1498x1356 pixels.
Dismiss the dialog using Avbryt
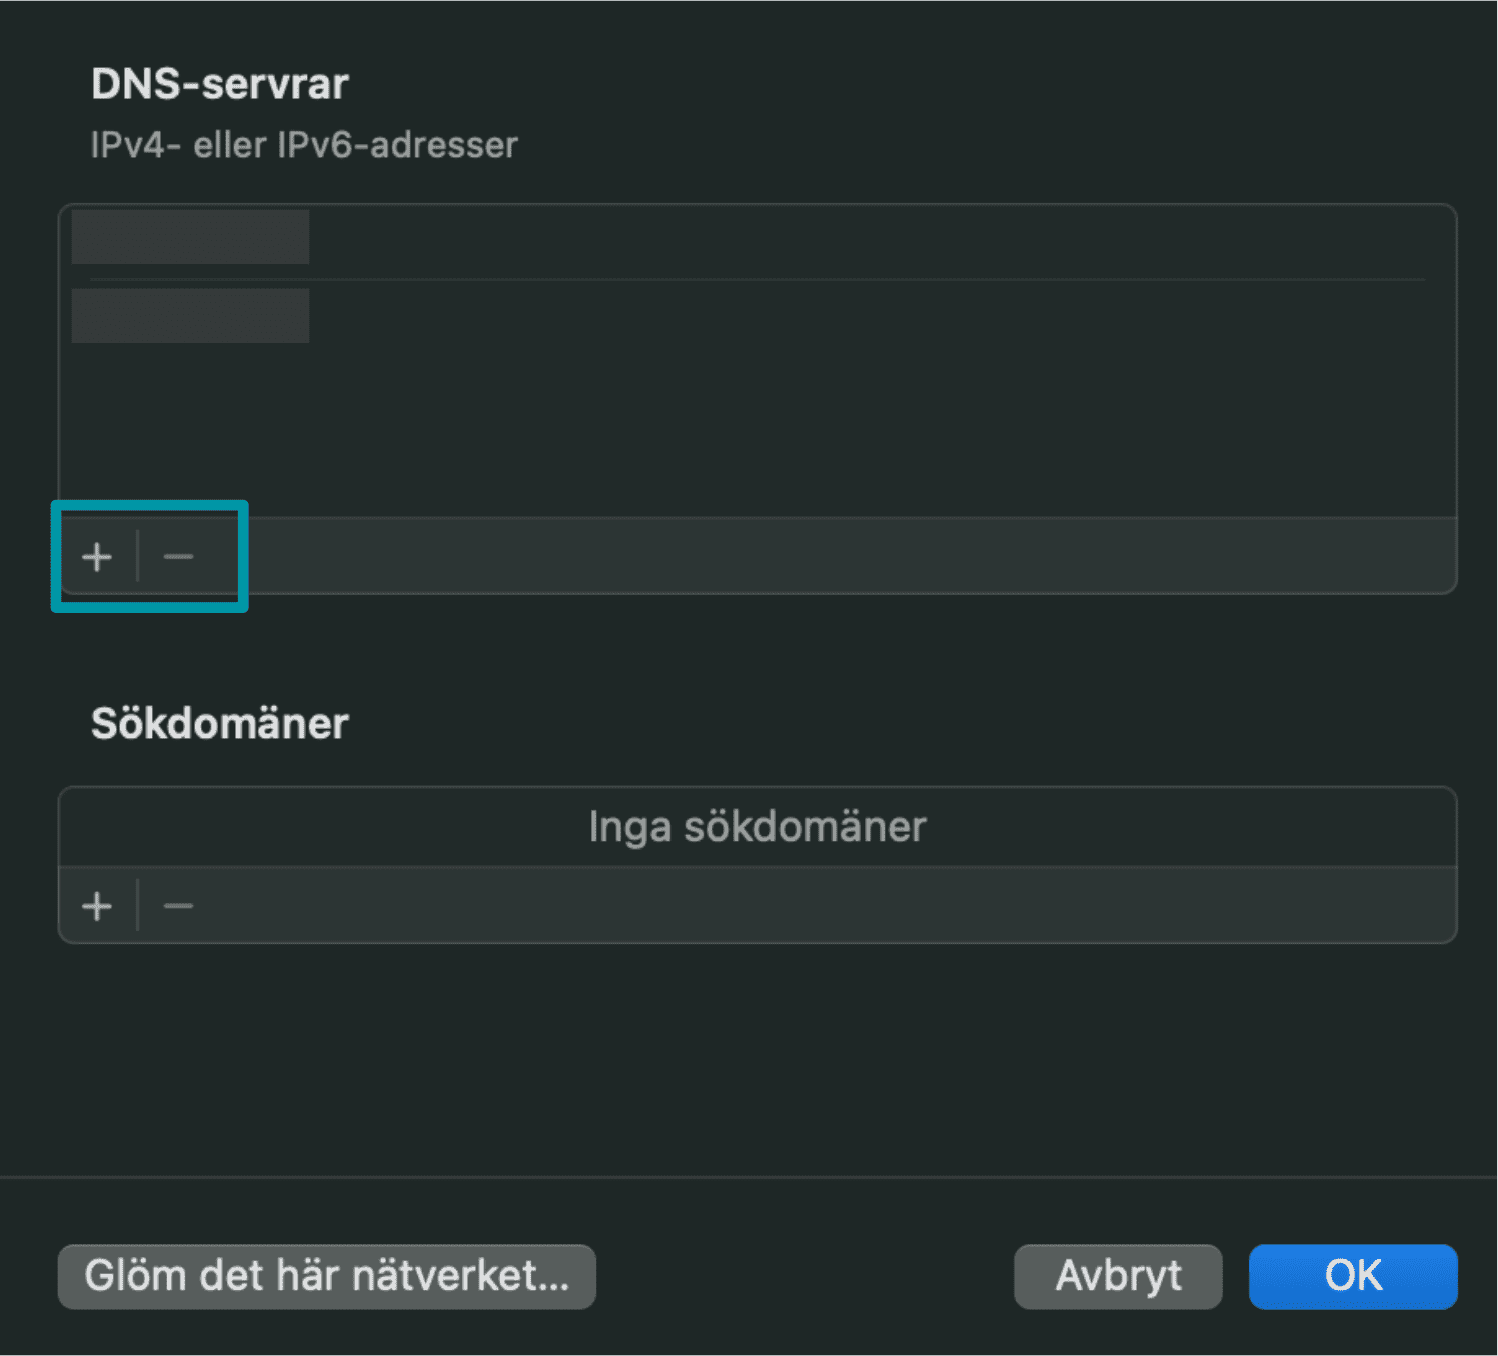(1117, 1275)
